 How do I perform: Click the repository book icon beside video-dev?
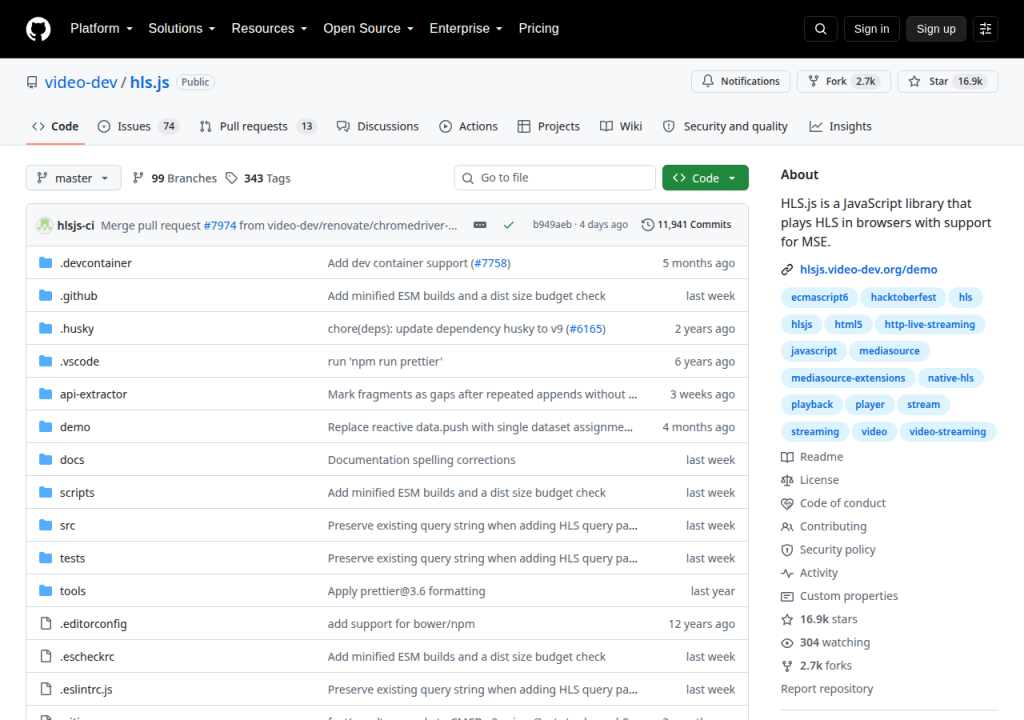click(32, 82)
